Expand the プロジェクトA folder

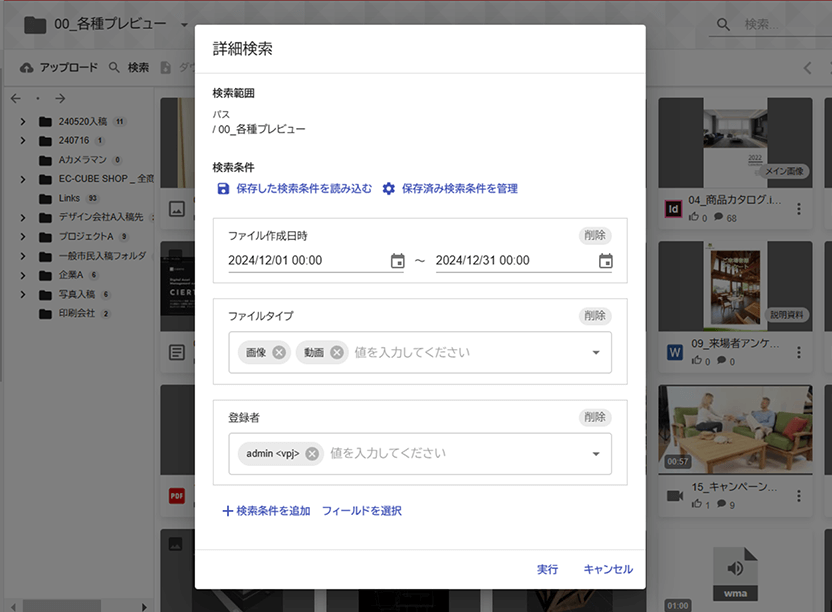[x=23, y=237]
